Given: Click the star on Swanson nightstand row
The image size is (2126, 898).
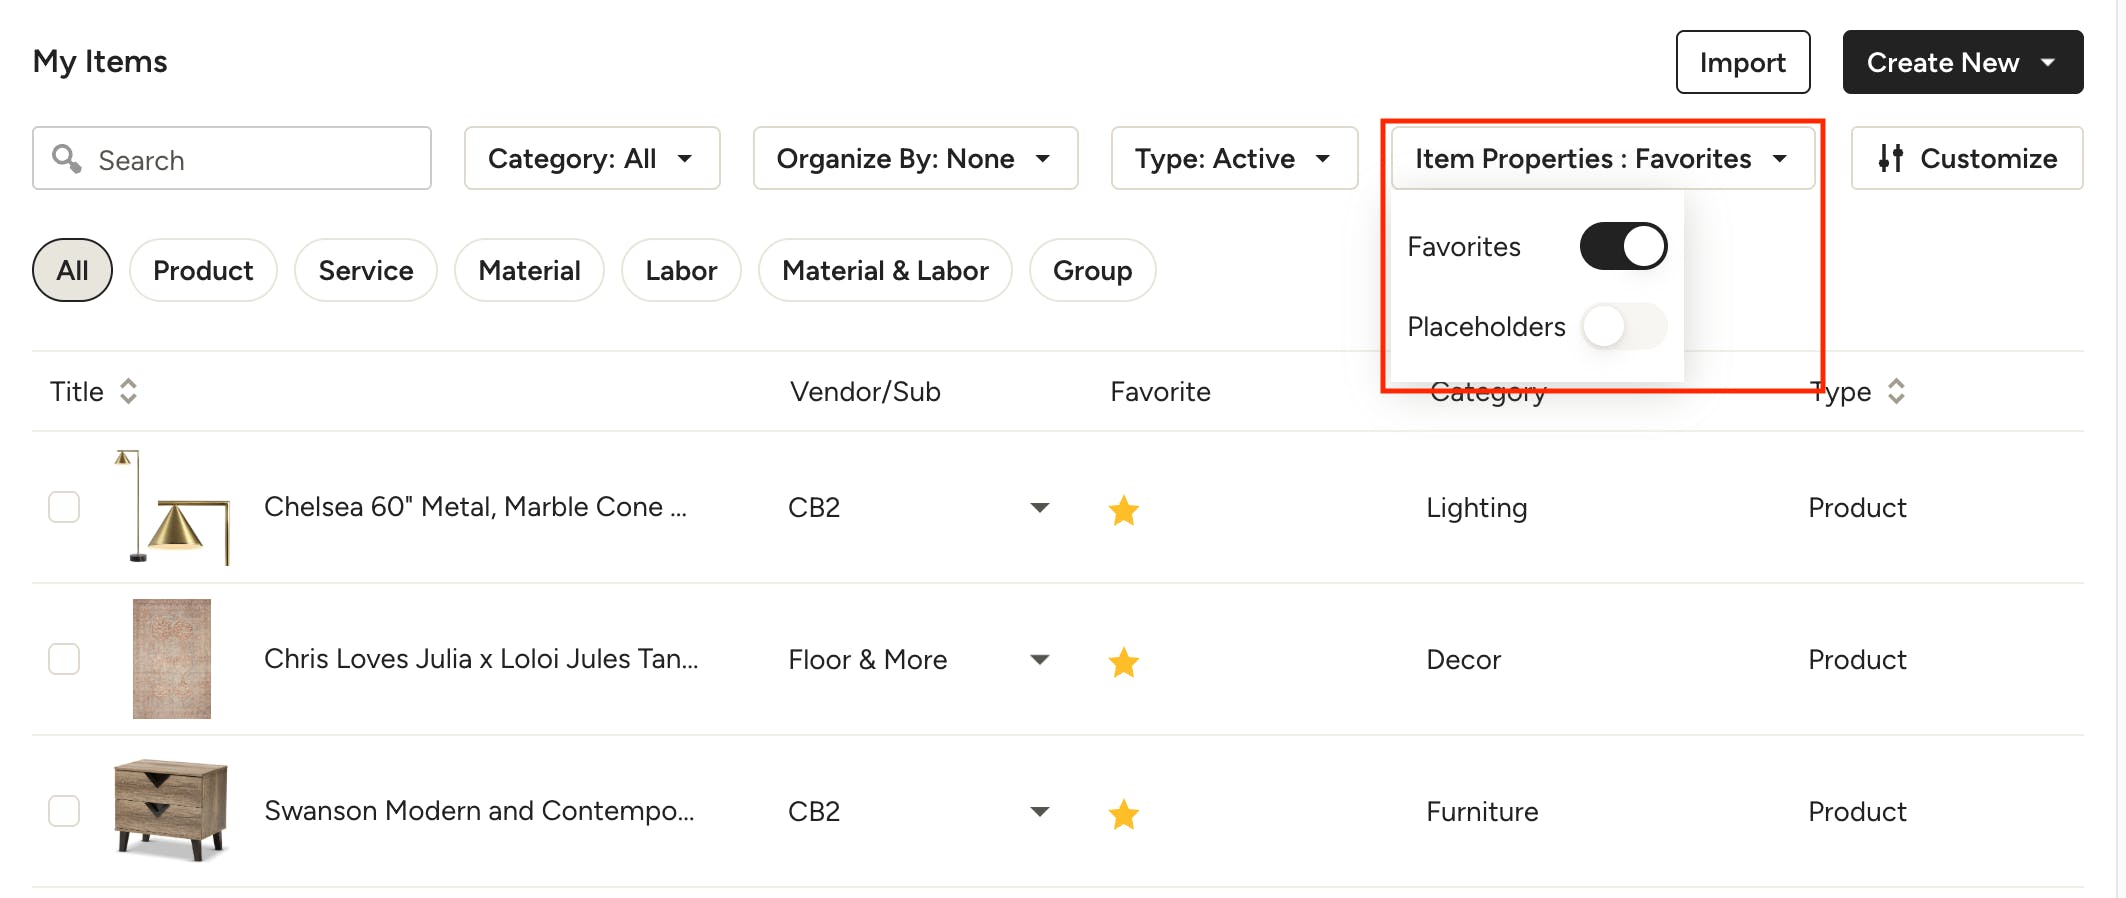Looking at the screenshot, I should coord(1124,814).
